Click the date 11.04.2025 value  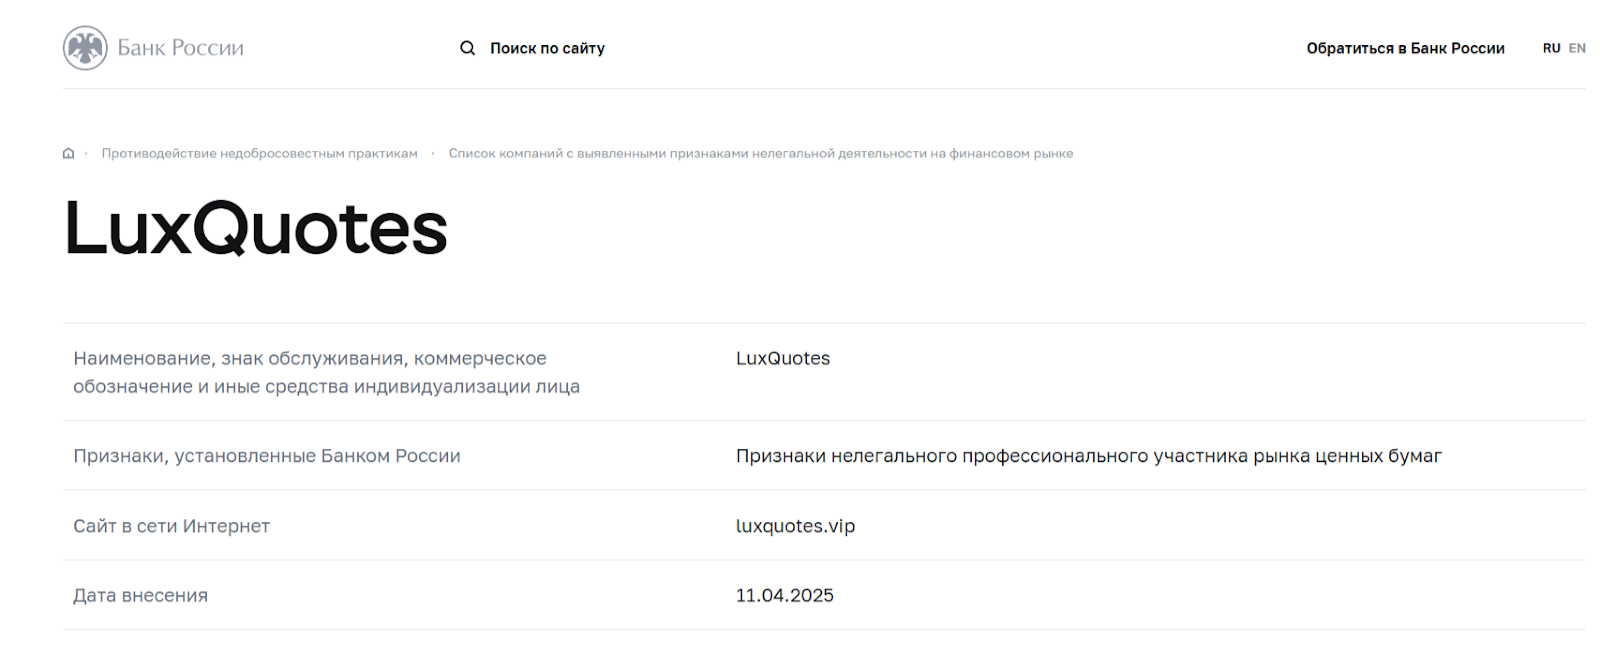[x=785, y=596]
